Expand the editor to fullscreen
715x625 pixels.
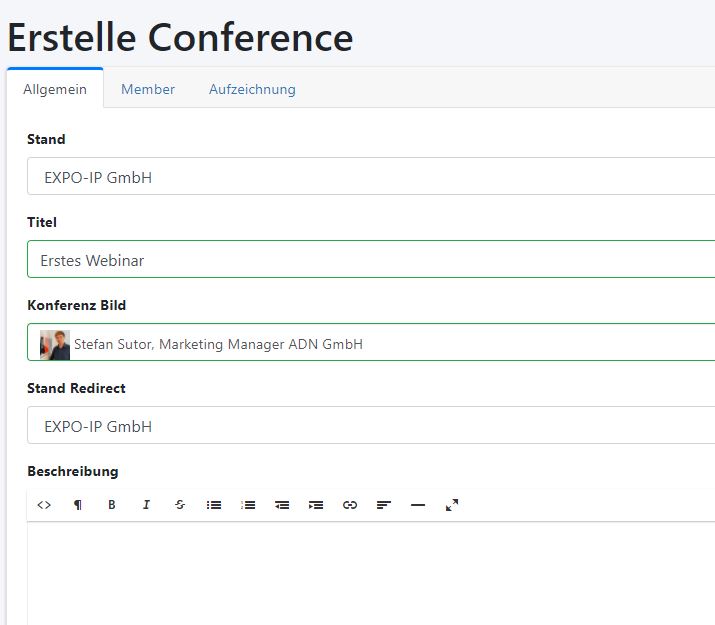pyautogui.click(x=452, y=505)
